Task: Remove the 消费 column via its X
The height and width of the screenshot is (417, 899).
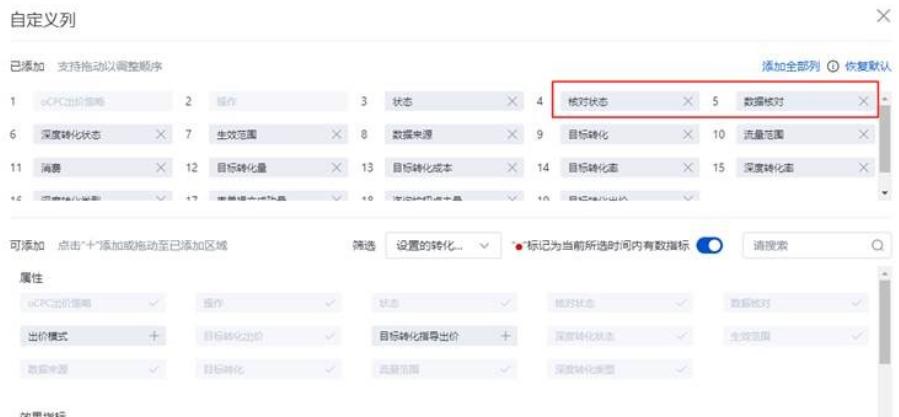Action: [161, 167]
